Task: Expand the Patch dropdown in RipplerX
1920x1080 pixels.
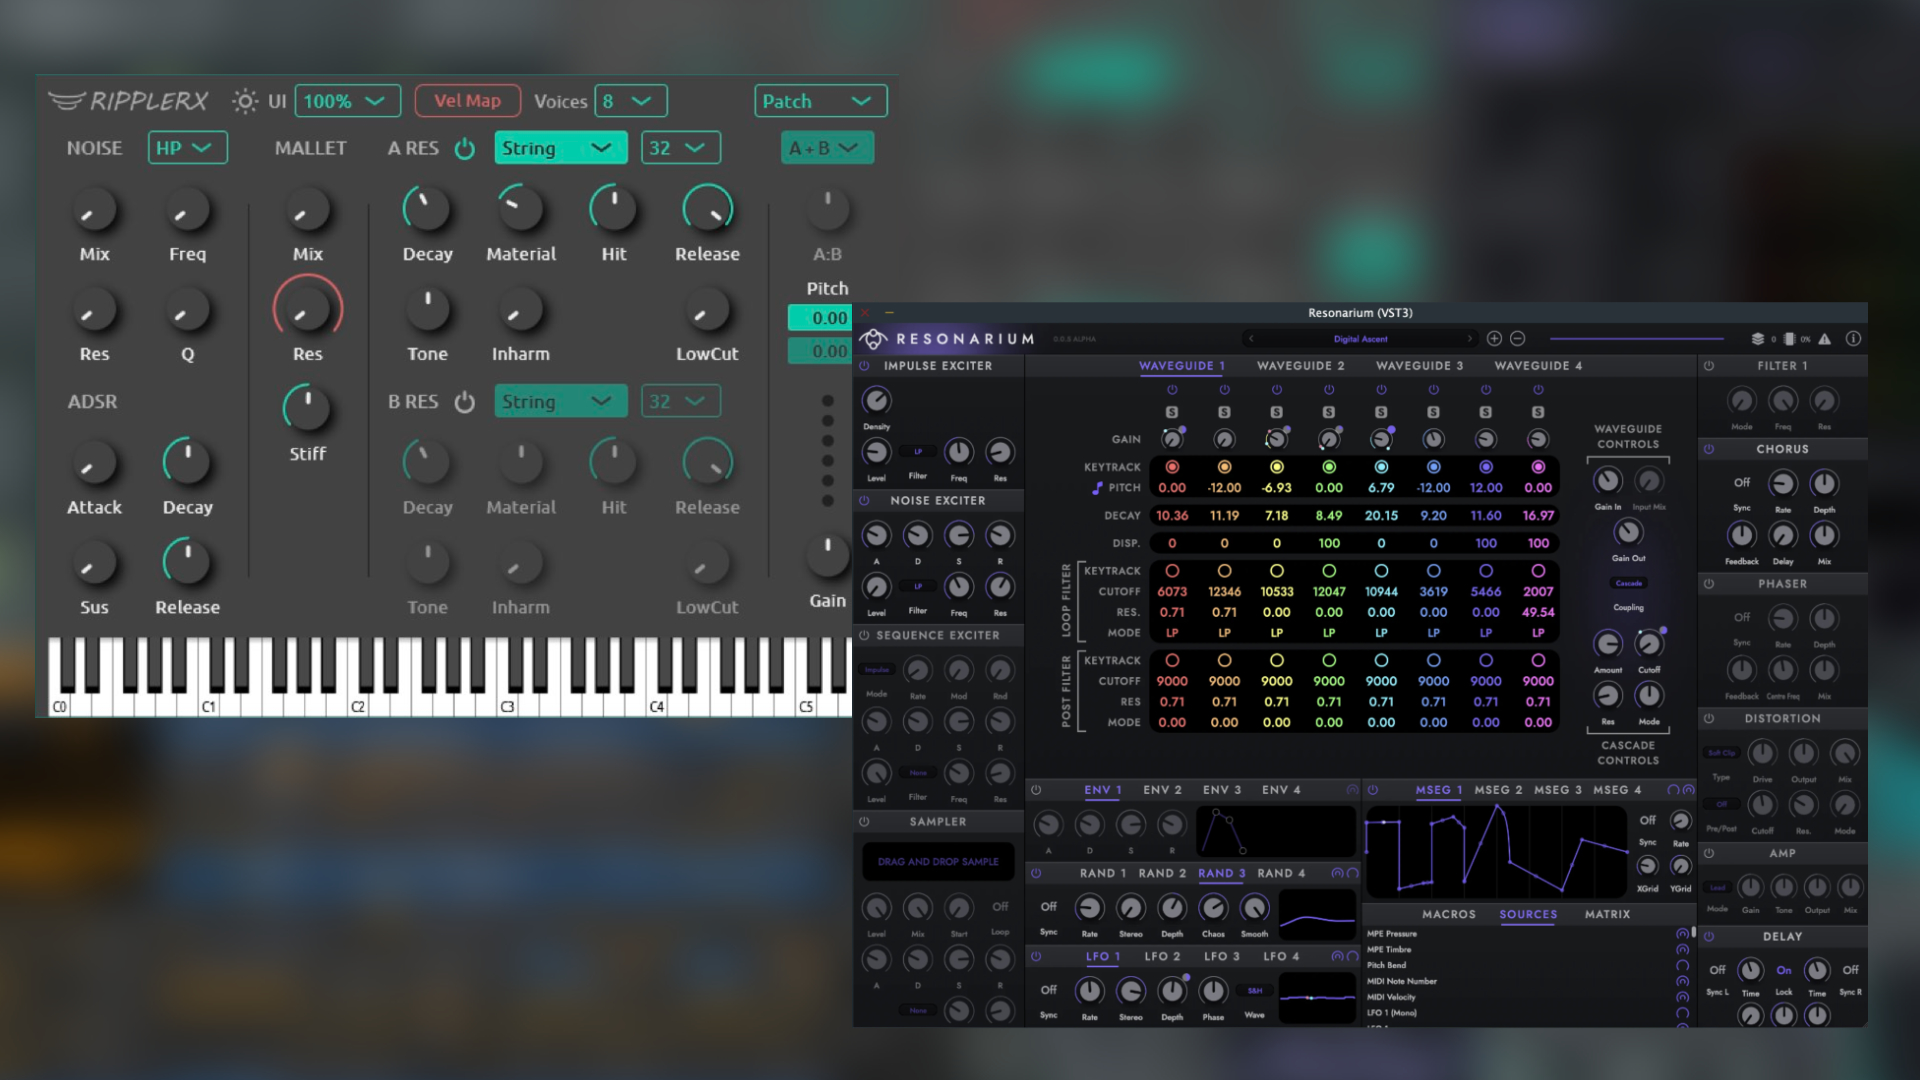Action: pos(820,101)
